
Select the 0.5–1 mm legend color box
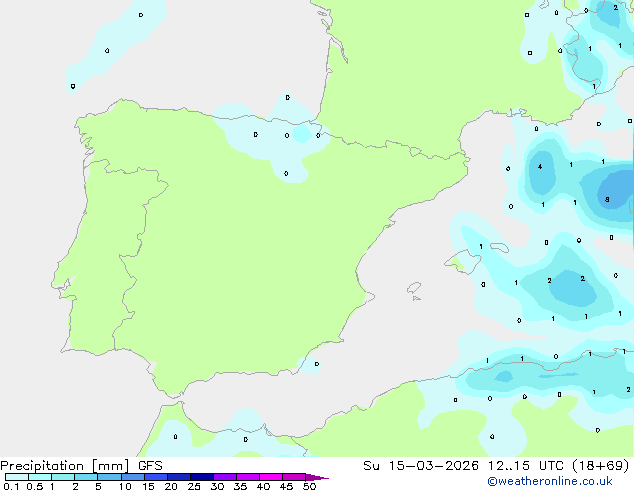point(40,477)
